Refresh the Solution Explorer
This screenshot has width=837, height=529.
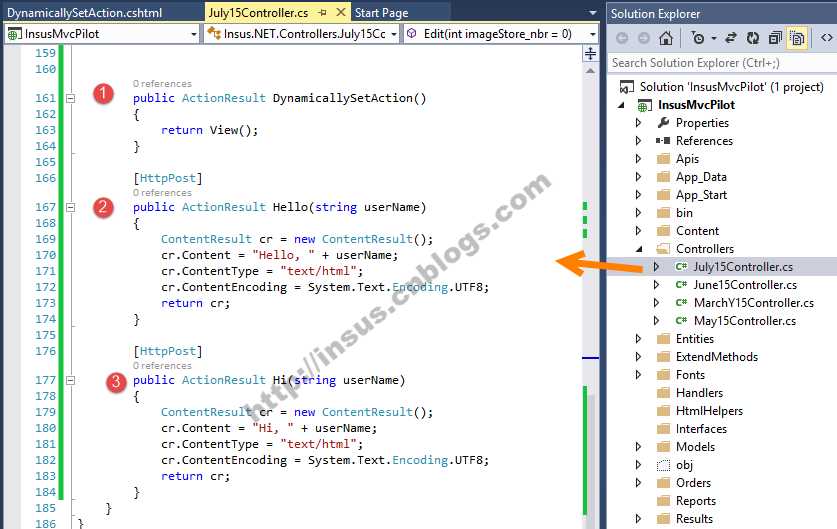[x=753, y=38]
